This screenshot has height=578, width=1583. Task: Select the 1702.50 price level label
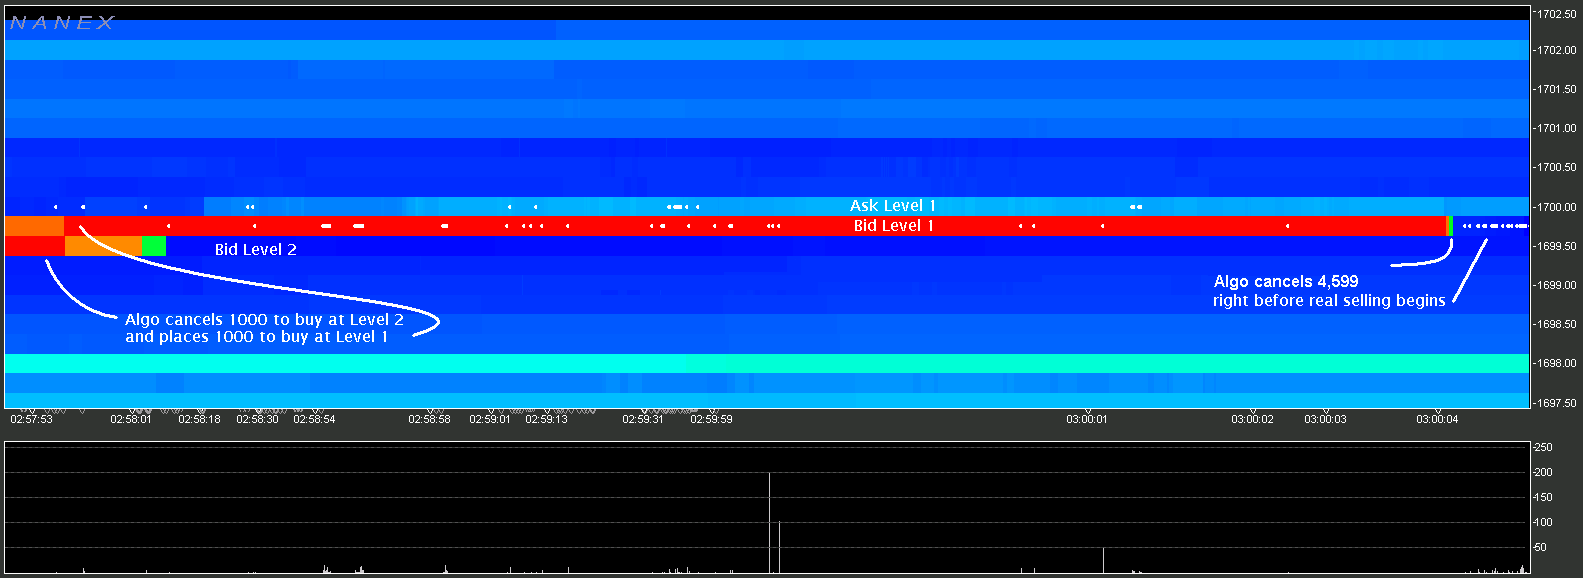[x=1556, y=14]
